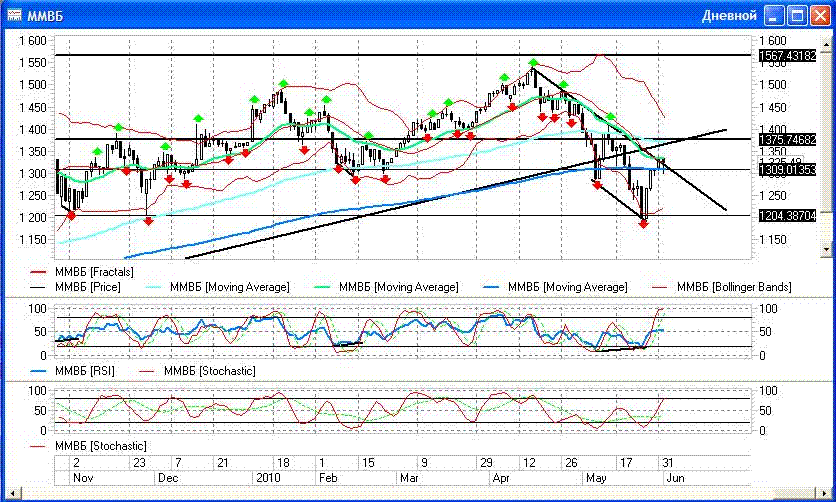Screen dimensions: 836x502
Task: Click the 2010 year label on time axis
Action: (x=268, y=477)
